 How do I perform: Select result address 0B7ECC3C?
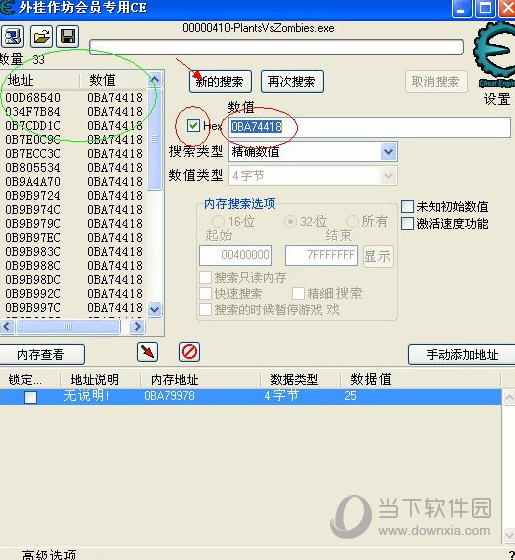tap(33, 154)
